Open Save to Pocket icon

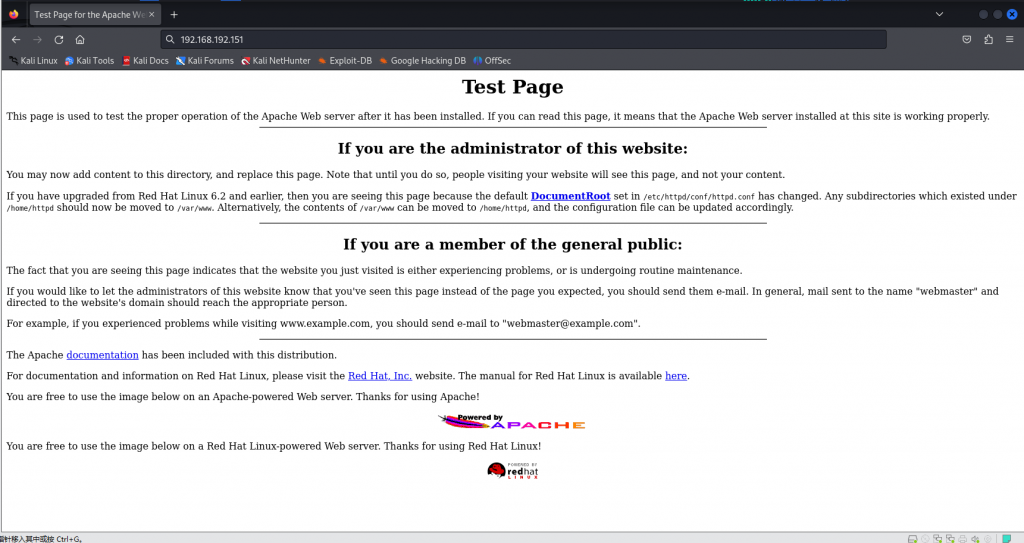point(967,39)
